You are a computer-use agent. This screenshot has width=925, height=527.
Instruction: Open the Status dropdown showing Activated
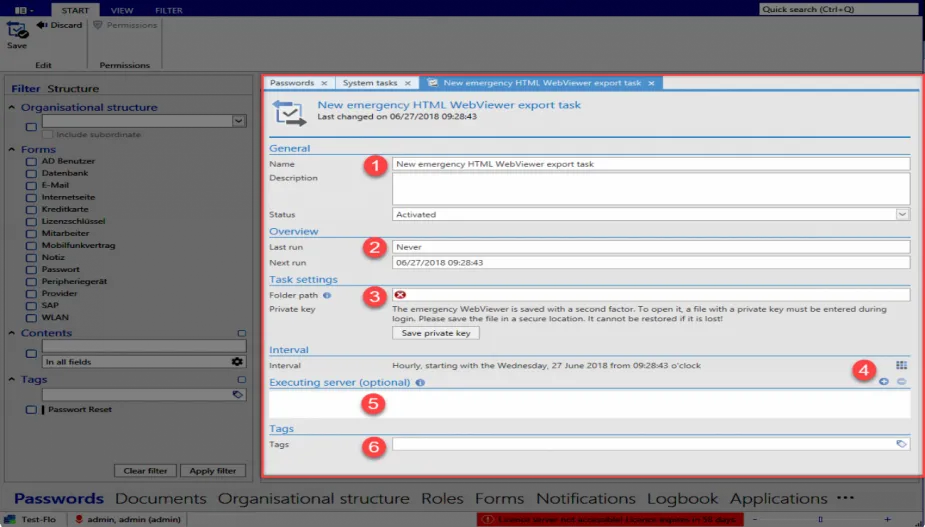point(902,214)
